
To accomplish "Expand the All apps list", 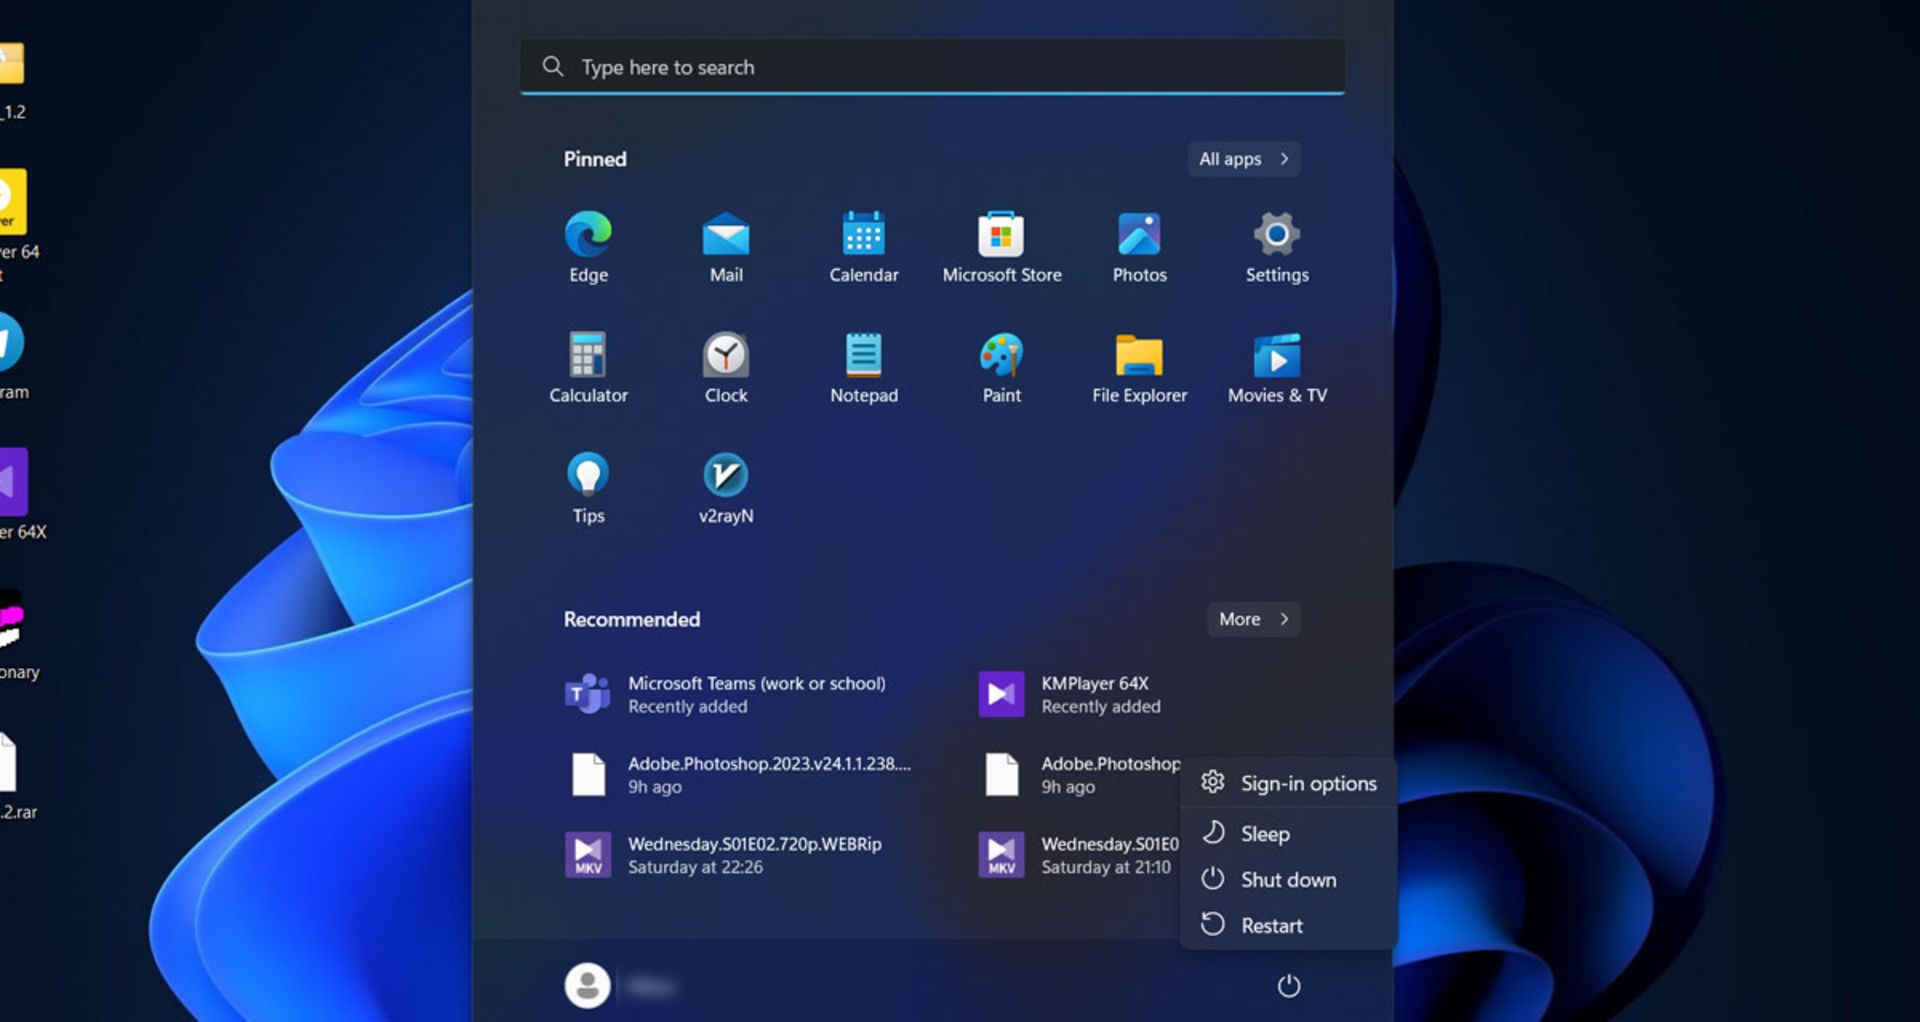I will tap(1244, 159).
